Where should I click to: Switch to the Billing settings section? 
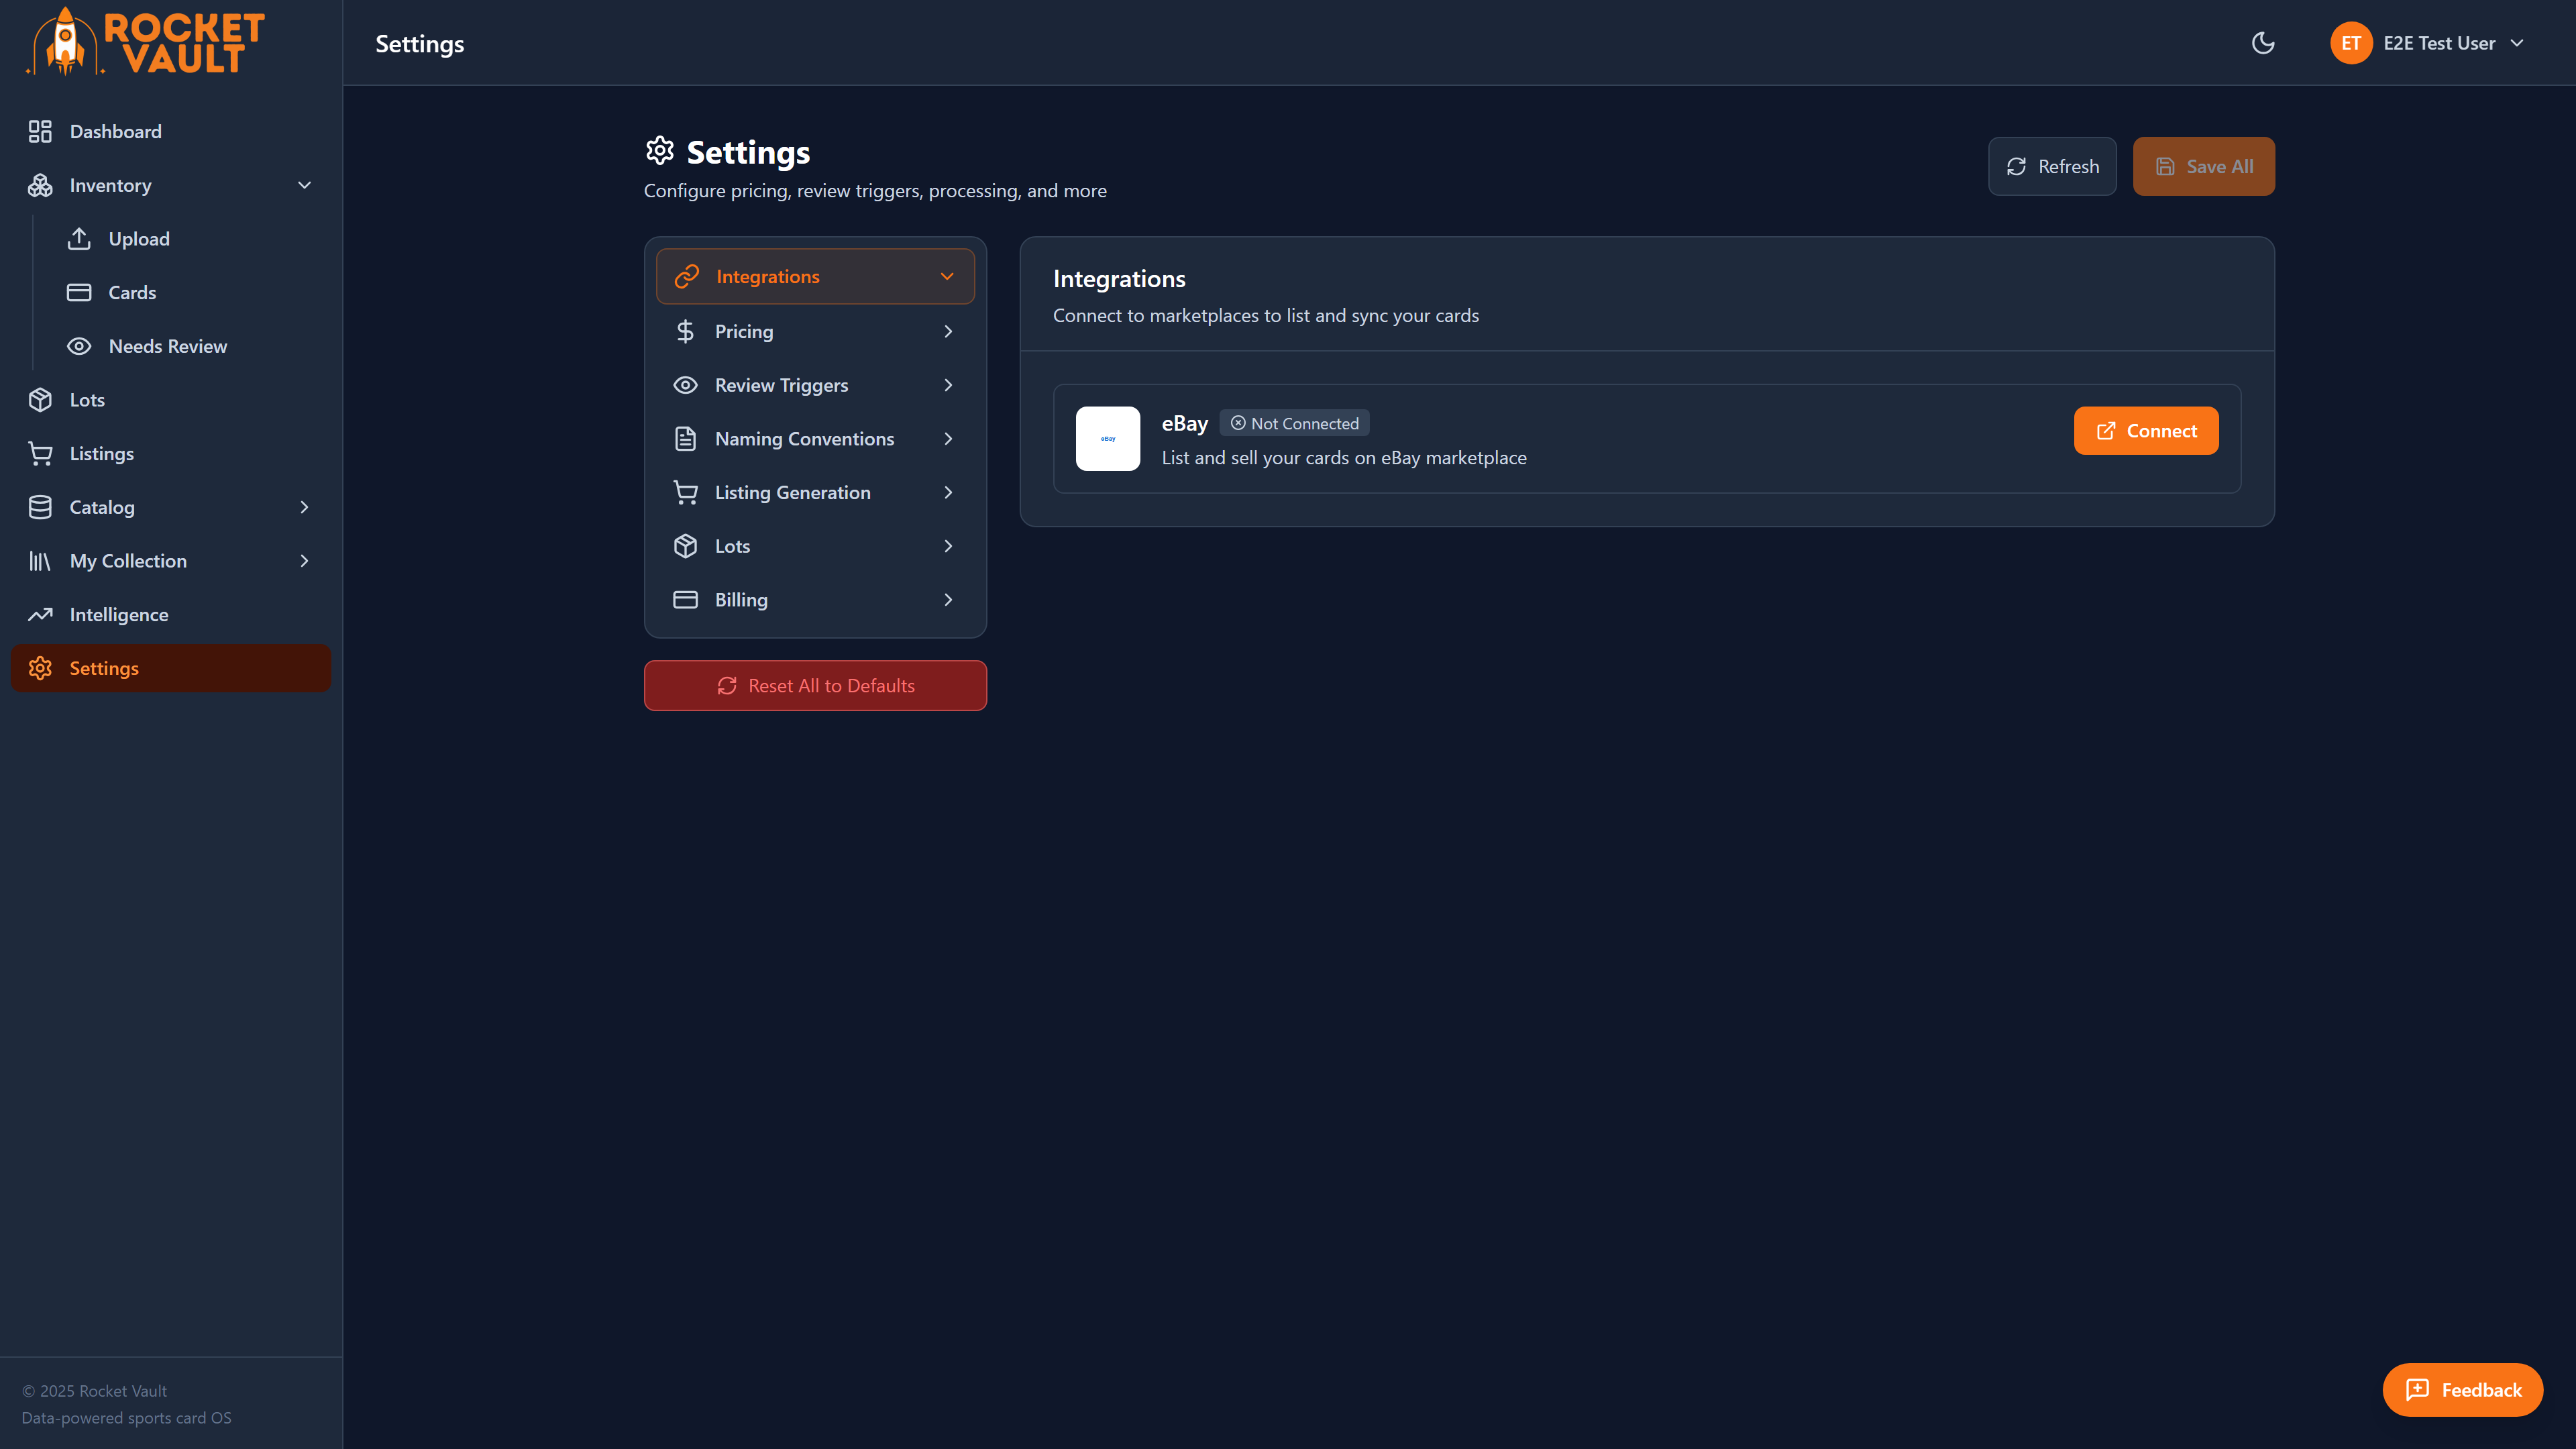741,599
